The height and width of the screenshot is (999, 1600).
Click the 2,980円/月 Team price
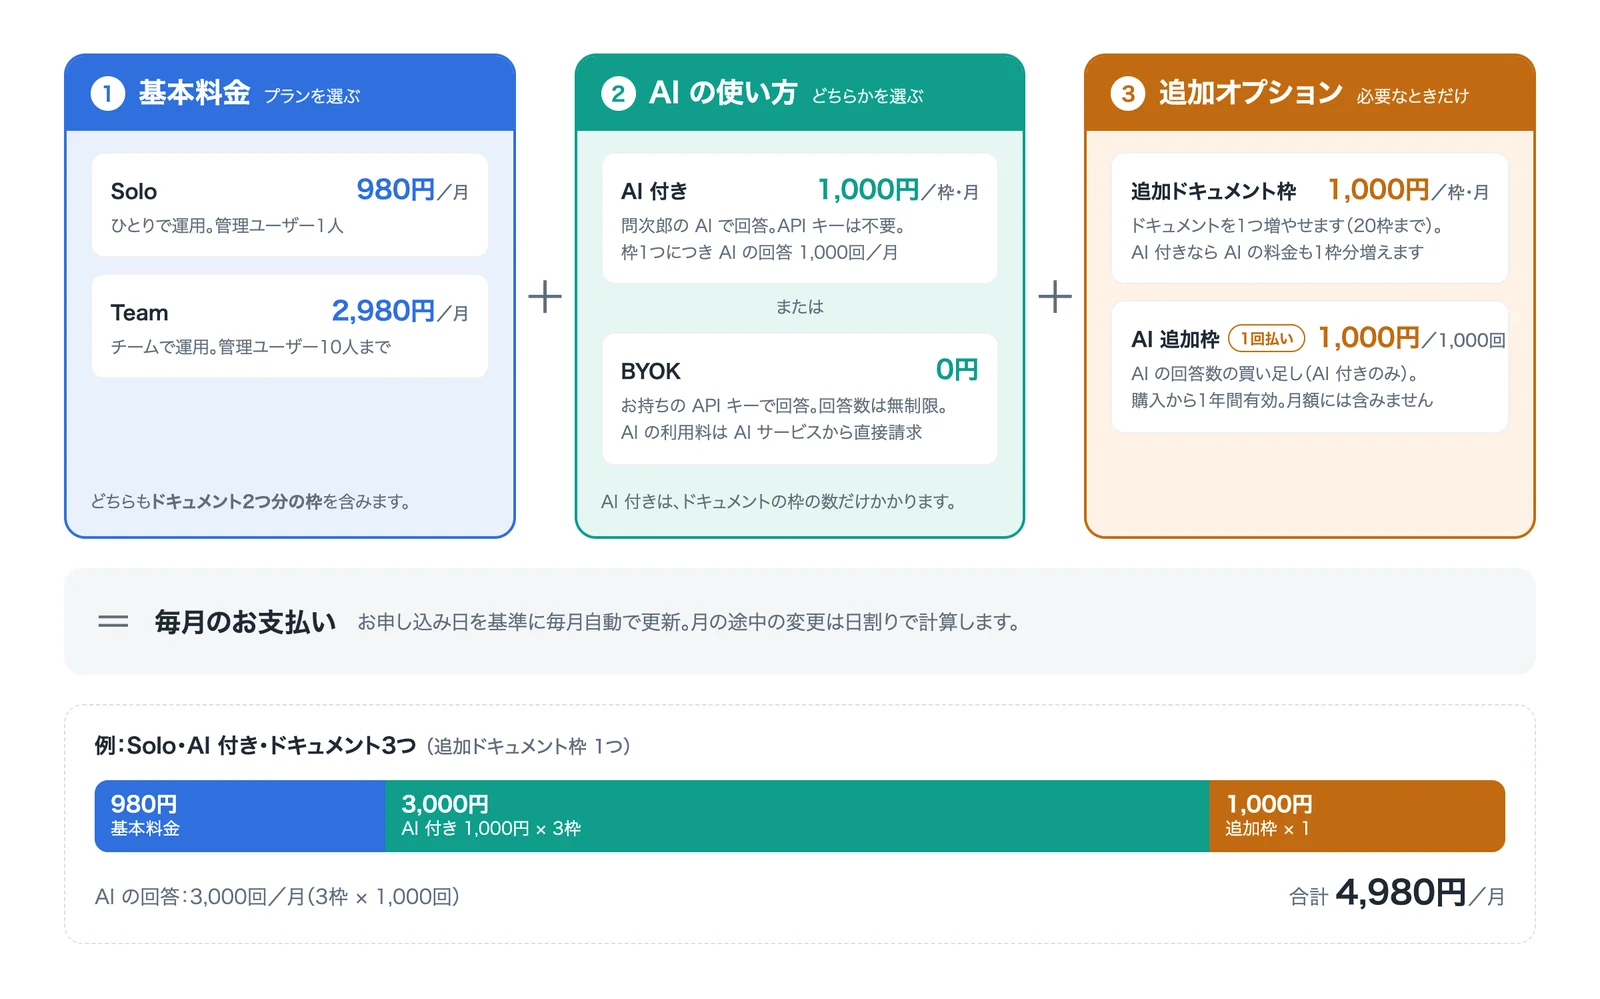[400, 311]
